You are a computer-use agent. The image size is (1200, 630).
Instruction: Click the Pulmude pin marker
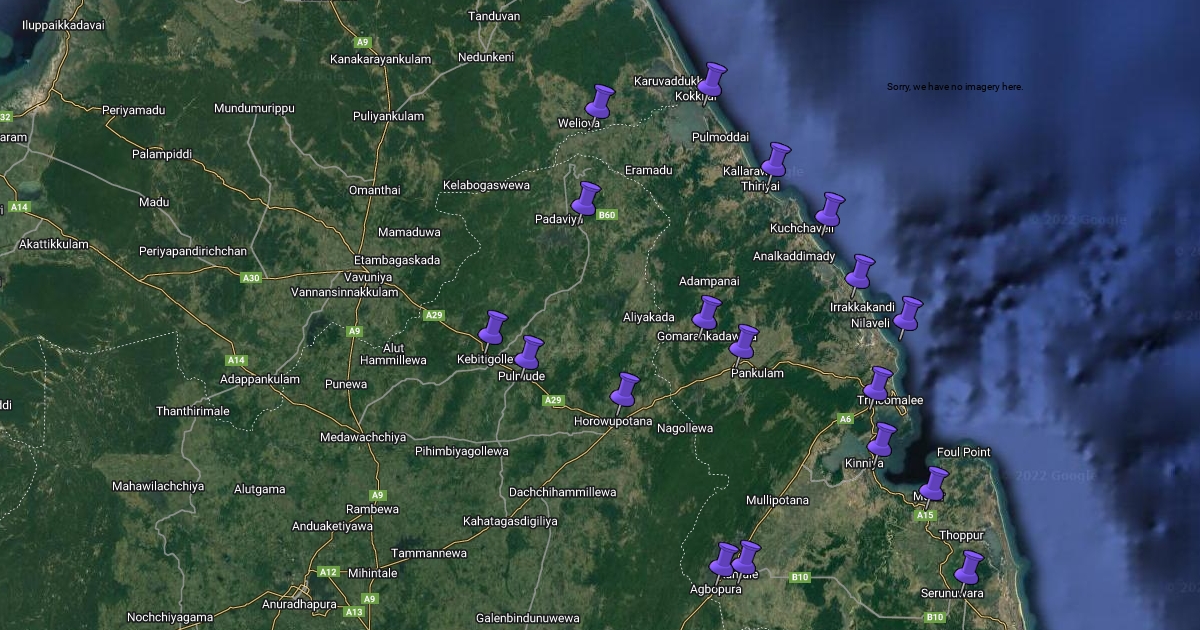pyautogui.click(x=529, y=352)
